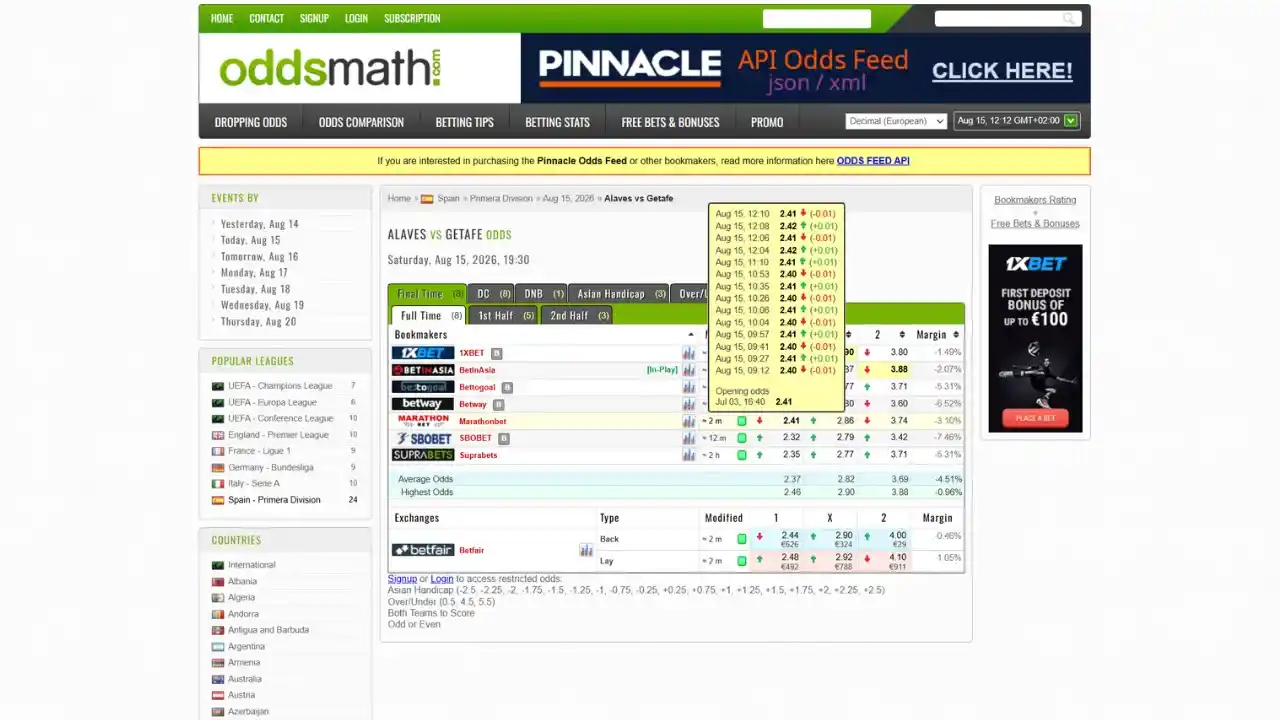Open odds history chart for Betway

pos(688,404)
